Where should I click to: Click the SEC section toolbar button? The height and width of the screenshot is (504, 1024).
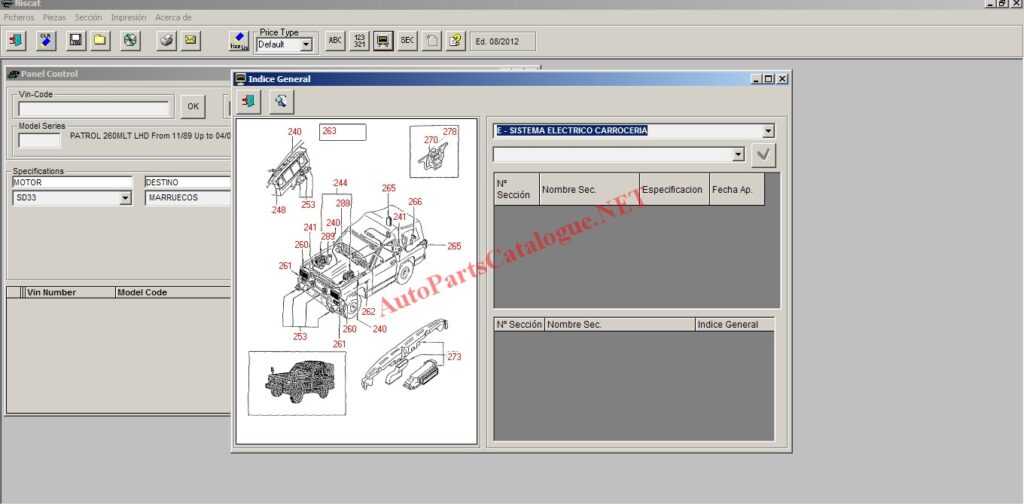click(408, 40)
